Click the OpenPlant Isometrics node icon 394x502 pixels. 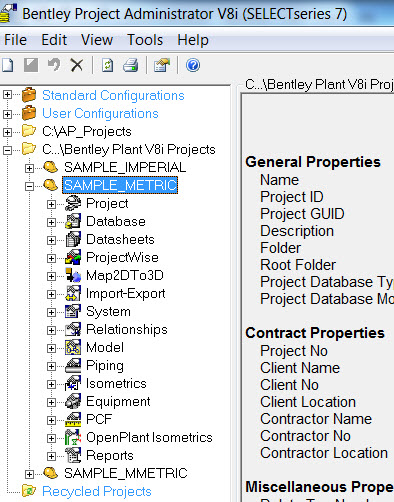(73, 437)
